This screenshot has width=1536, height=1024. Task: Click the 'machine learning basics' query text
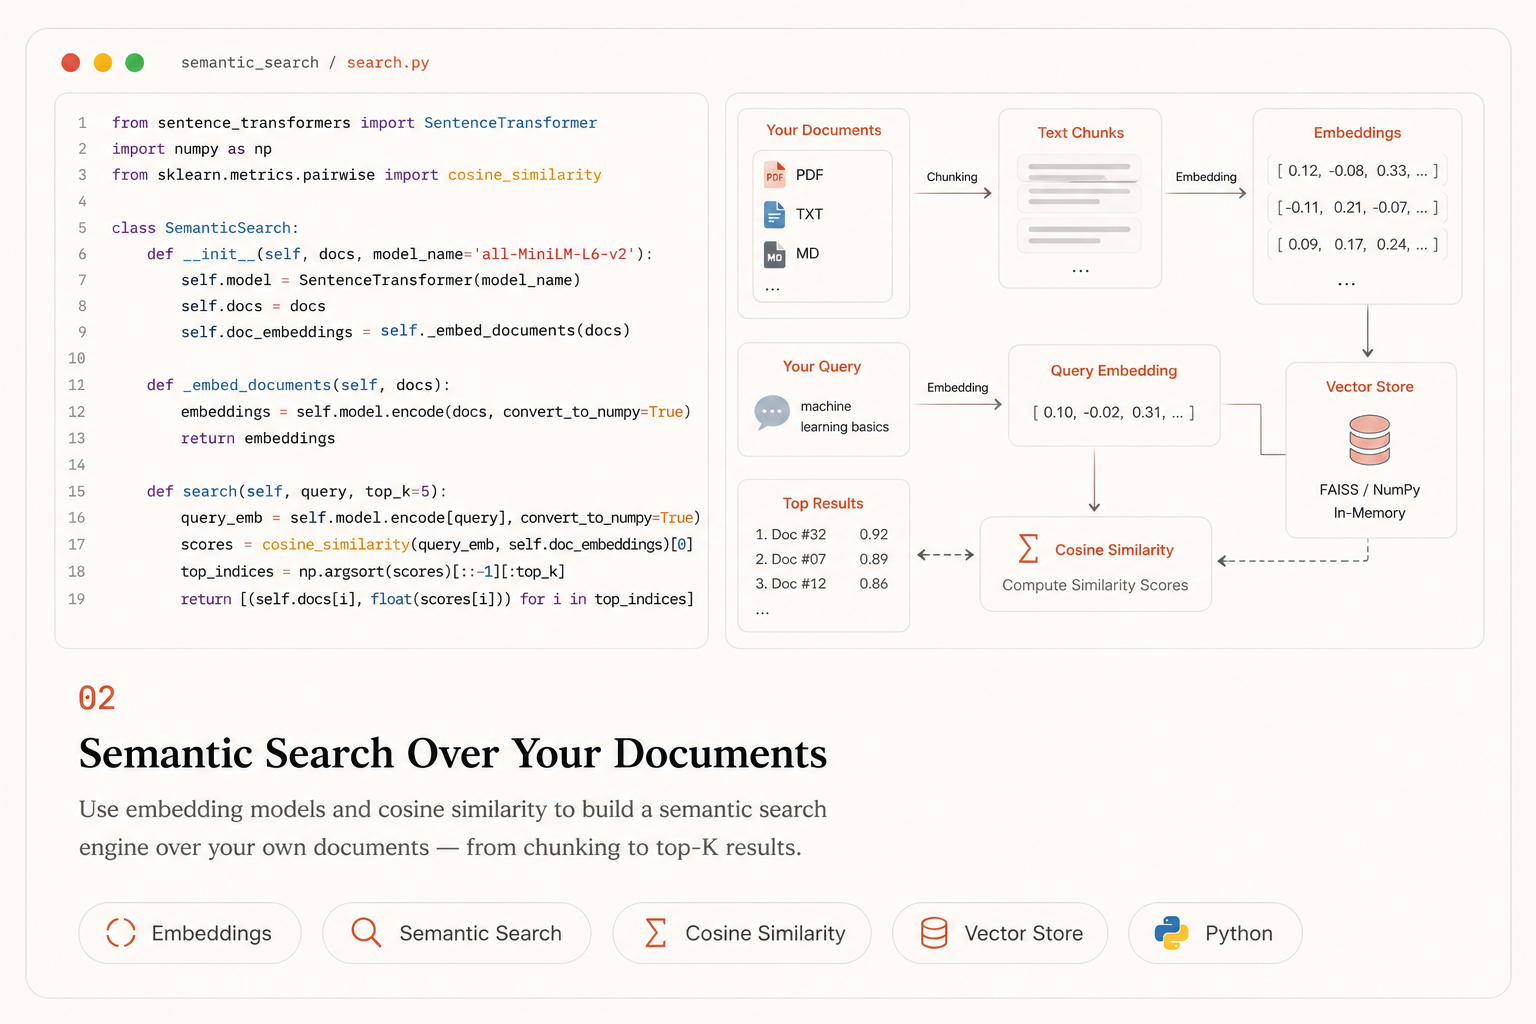844,416
